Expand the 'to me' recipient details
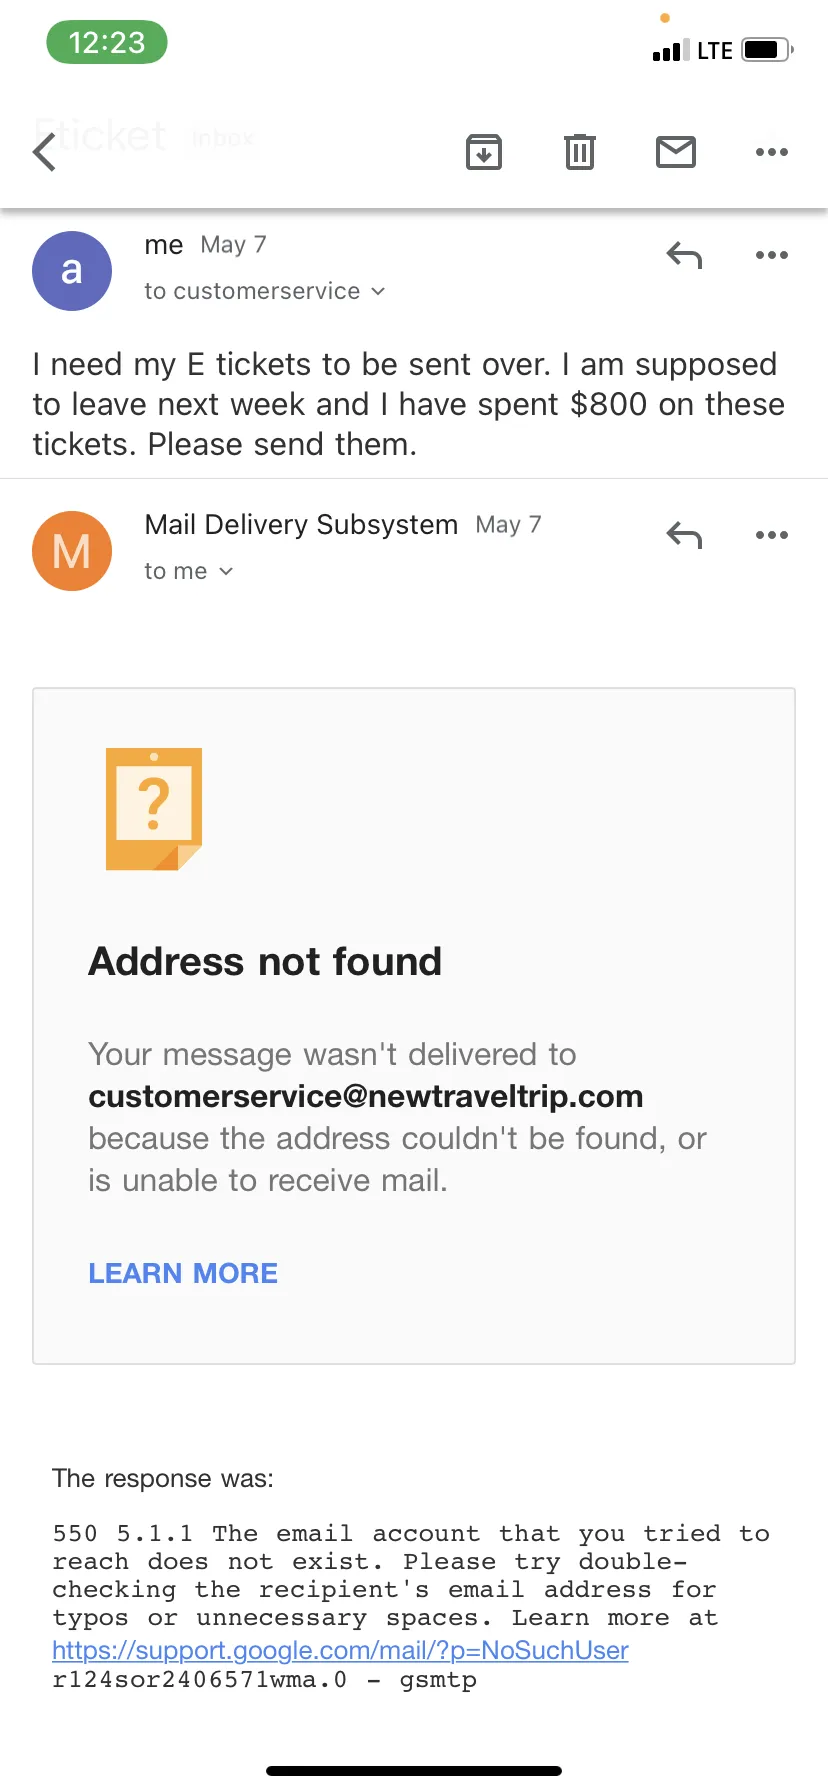The image size is (828, 1792). click(189, 571)
